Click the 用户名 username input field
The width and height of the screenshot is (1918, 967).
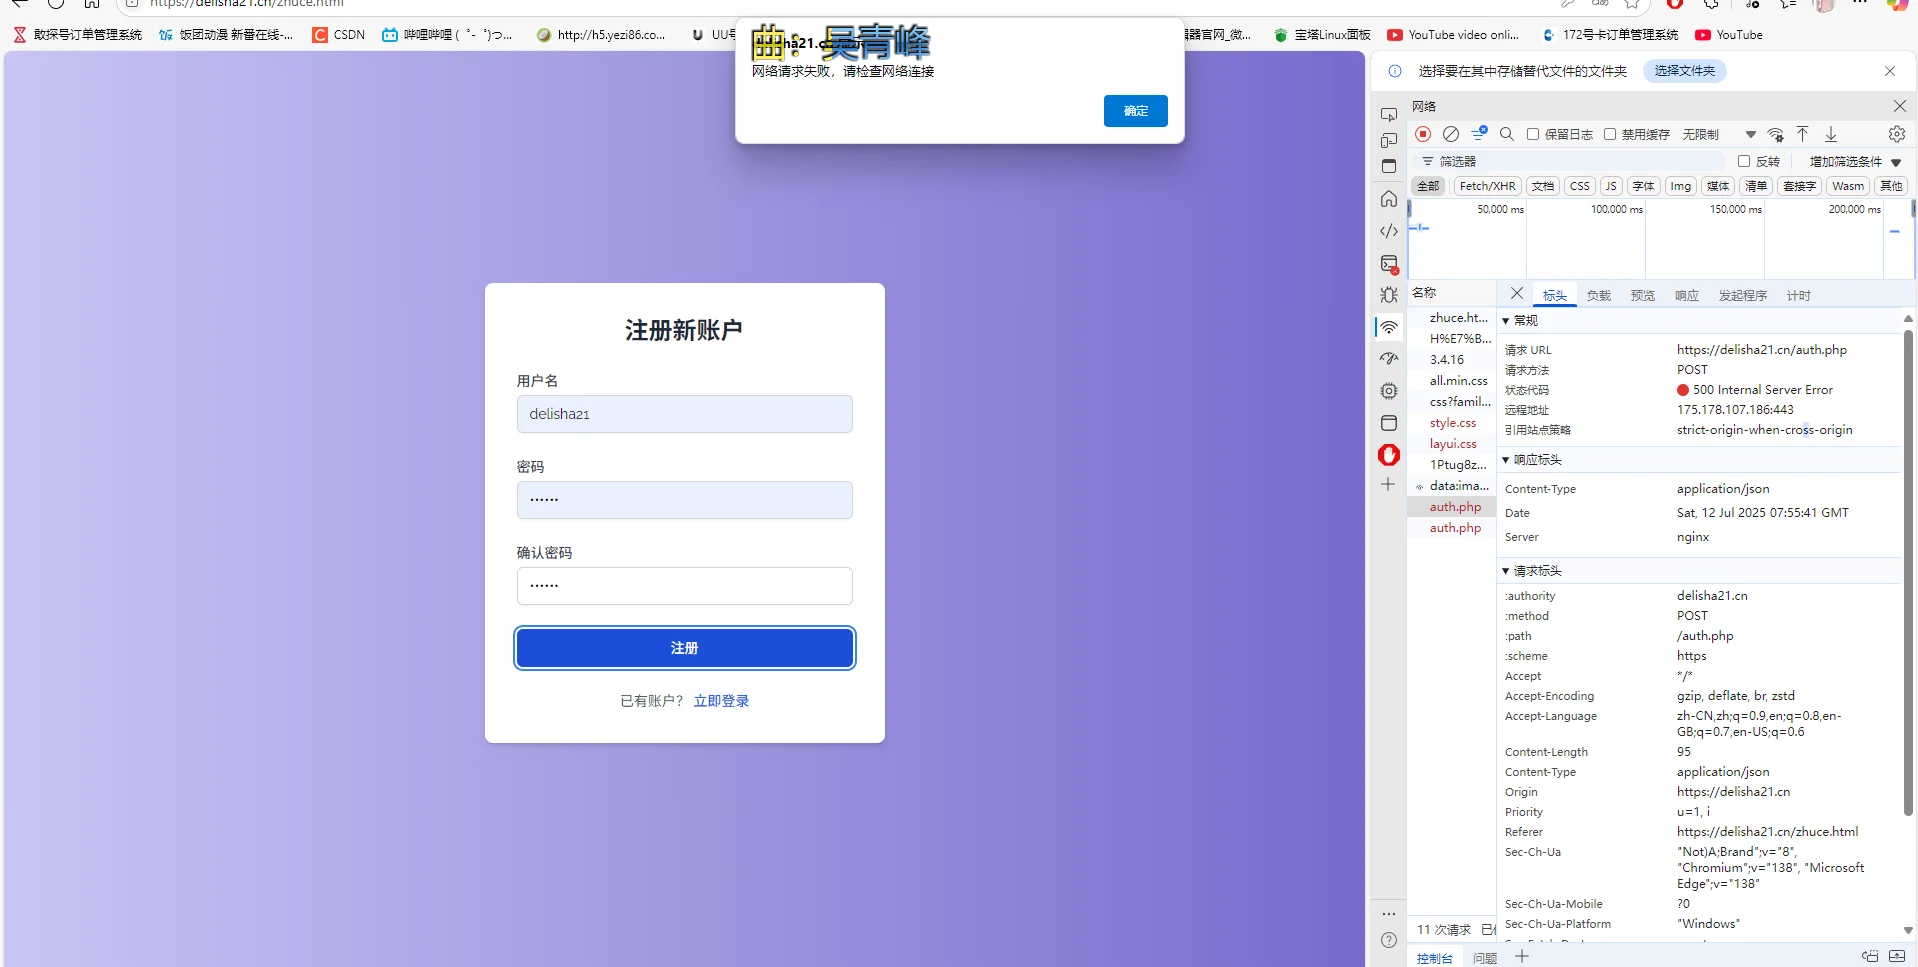(x=684, y=413)
